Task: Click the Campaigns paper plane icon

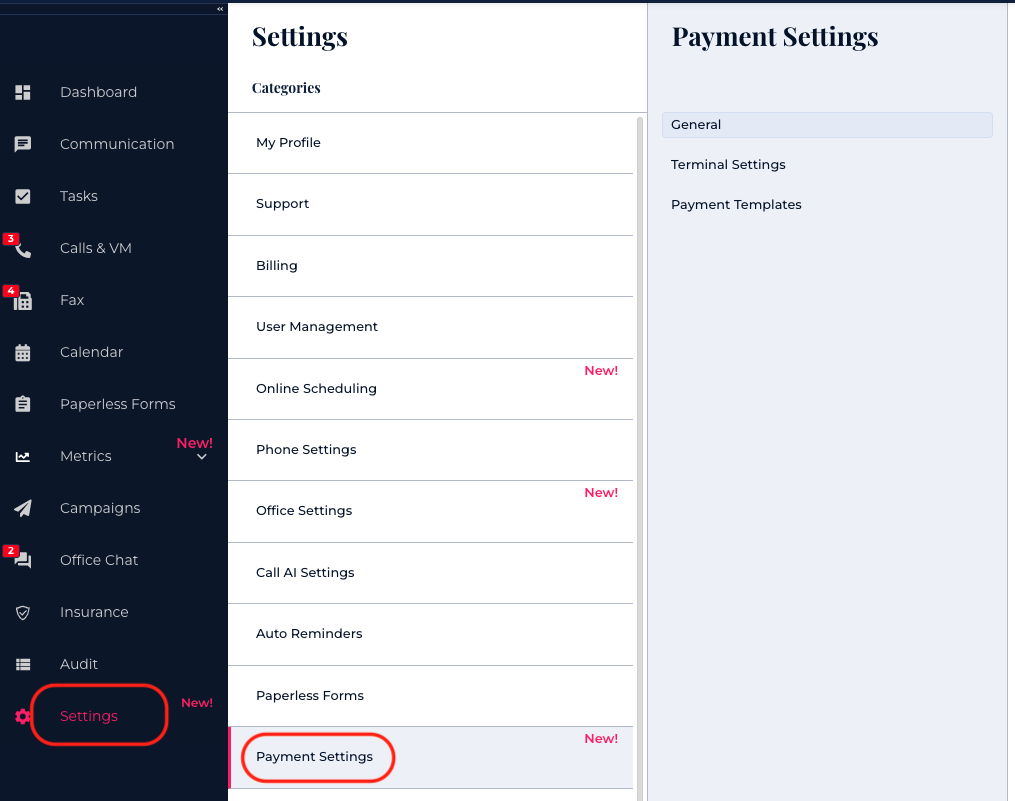Action: coord(23,508)
